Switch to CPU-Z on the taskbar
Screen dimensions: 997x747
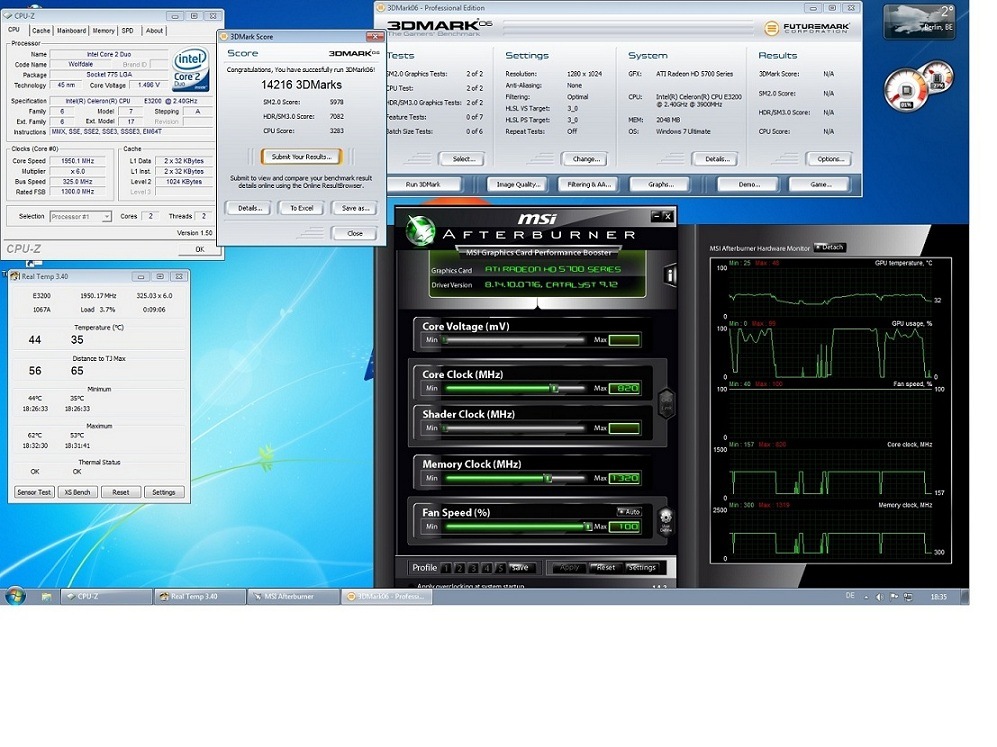pos(106,596)
